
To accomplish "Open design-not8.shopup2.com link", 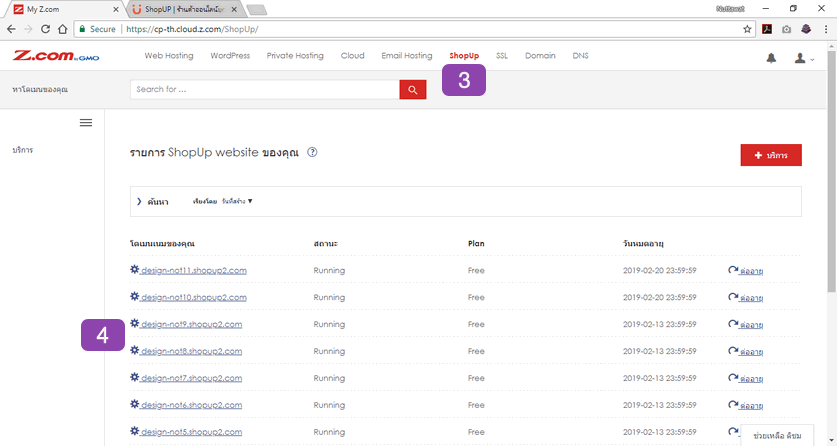I will [x=192, y=351].
